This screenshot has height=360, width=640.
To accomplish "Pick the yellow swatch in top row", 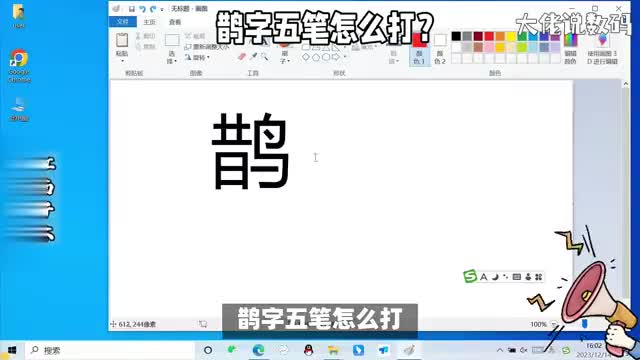I will coord(511,36).
